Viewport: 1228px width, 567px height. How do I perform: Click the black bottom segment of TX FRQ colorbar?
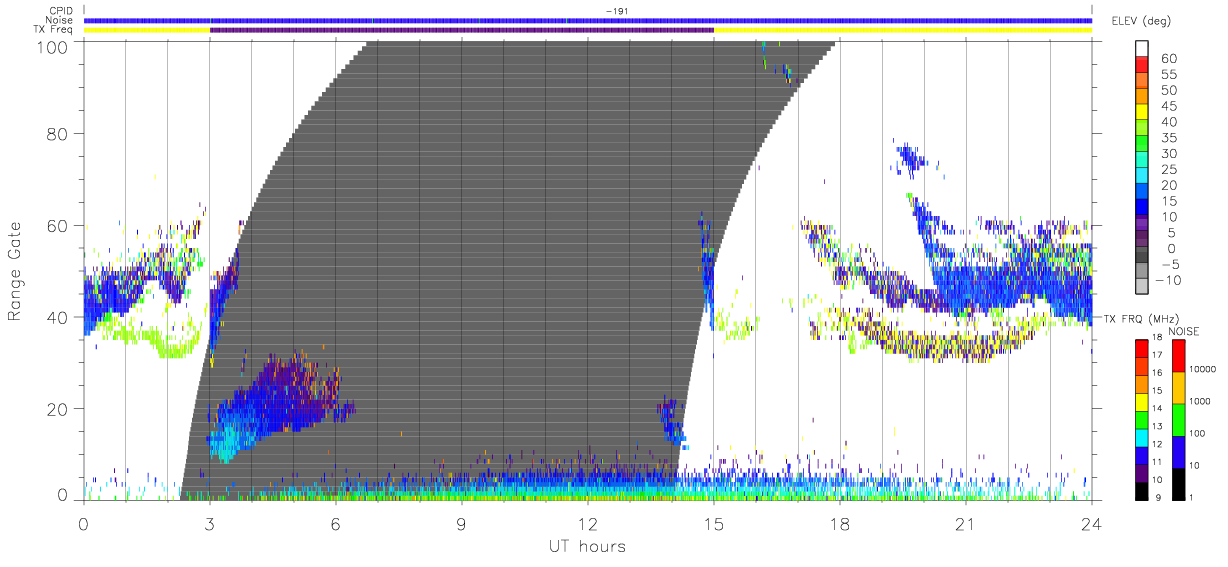click(x=1142, y=490)
